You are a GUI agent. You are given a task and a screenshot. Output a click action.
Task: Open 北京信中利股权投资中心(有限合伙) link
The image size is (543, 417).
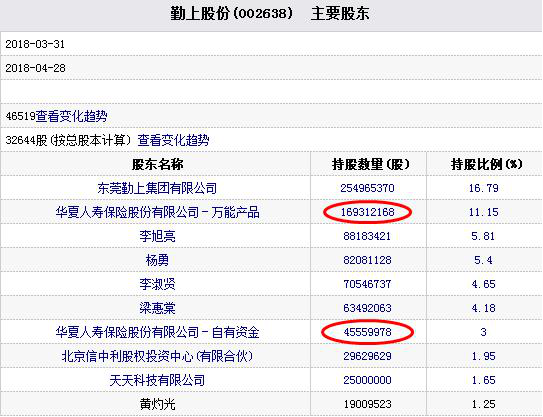(157, 356)
